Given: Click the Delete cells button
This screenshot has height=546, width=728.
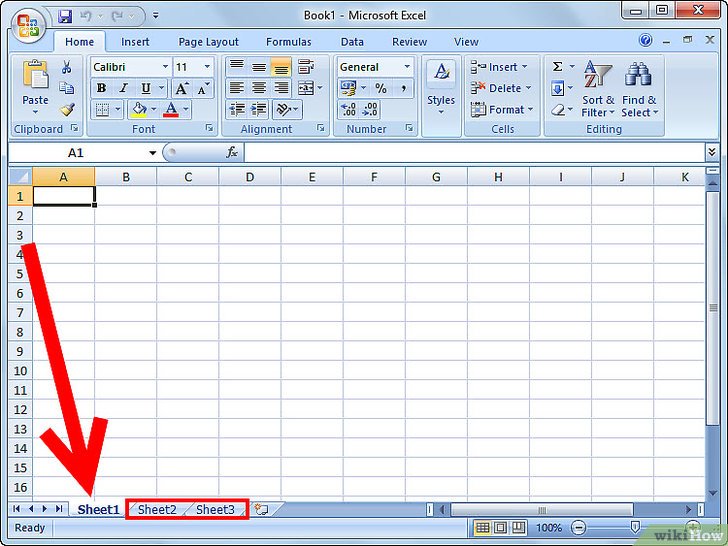Looking at the screenshot, I should [x=501, y=88].
